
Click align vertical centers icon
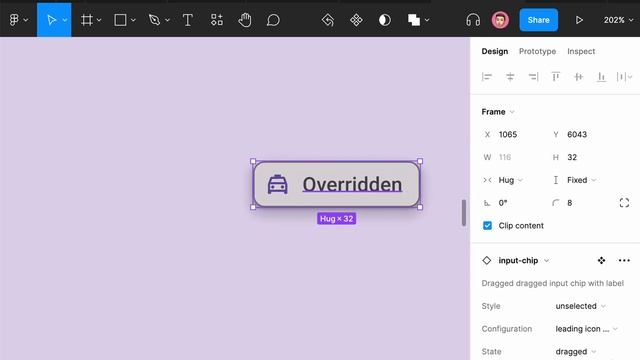[578, 76]
